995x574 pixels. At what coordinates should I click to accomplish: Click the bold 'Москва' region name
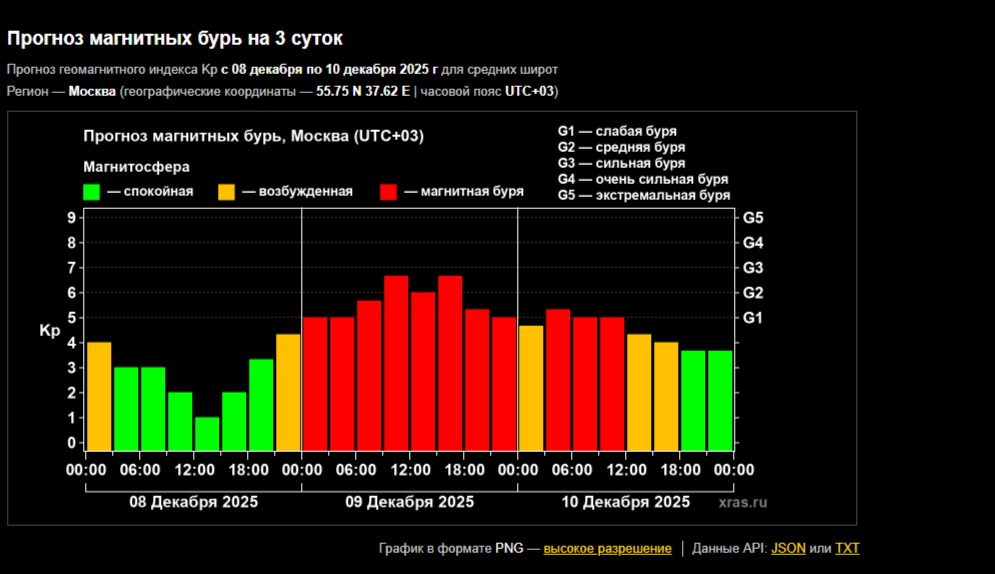tap(92, 91)
